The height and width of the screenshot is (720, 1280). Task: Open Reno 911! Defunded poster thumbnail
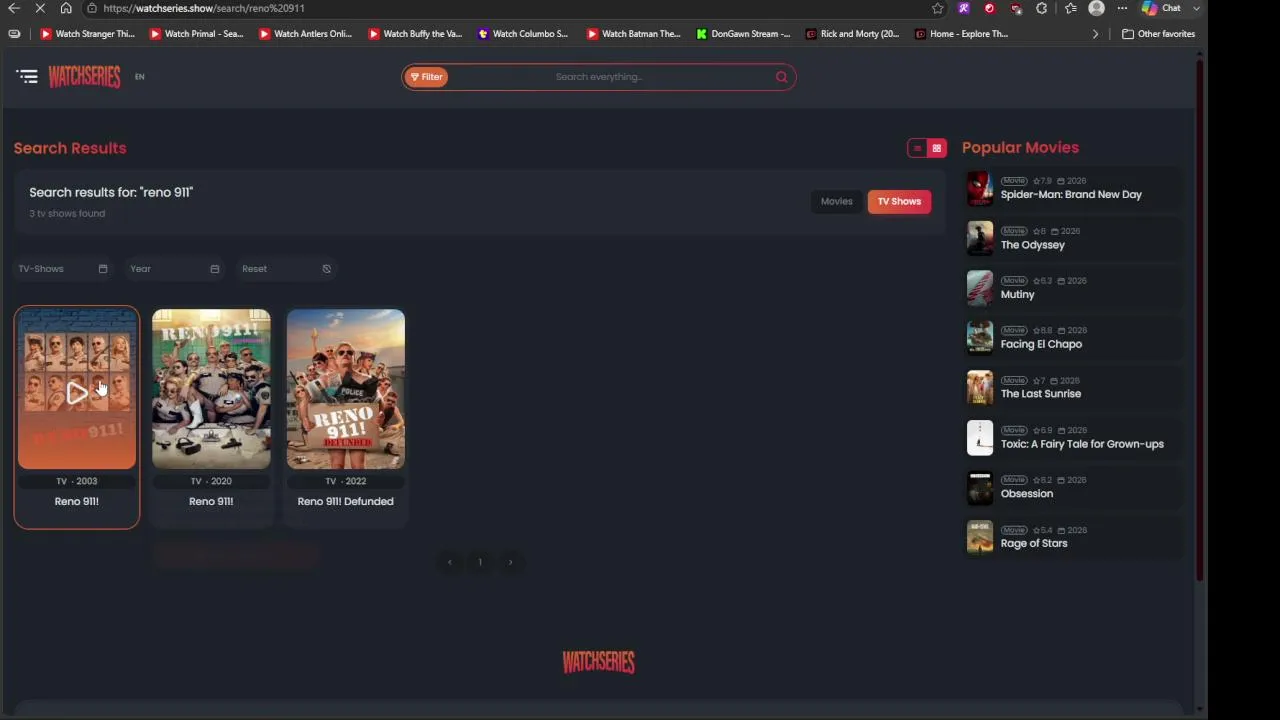(x=346, y=389)
